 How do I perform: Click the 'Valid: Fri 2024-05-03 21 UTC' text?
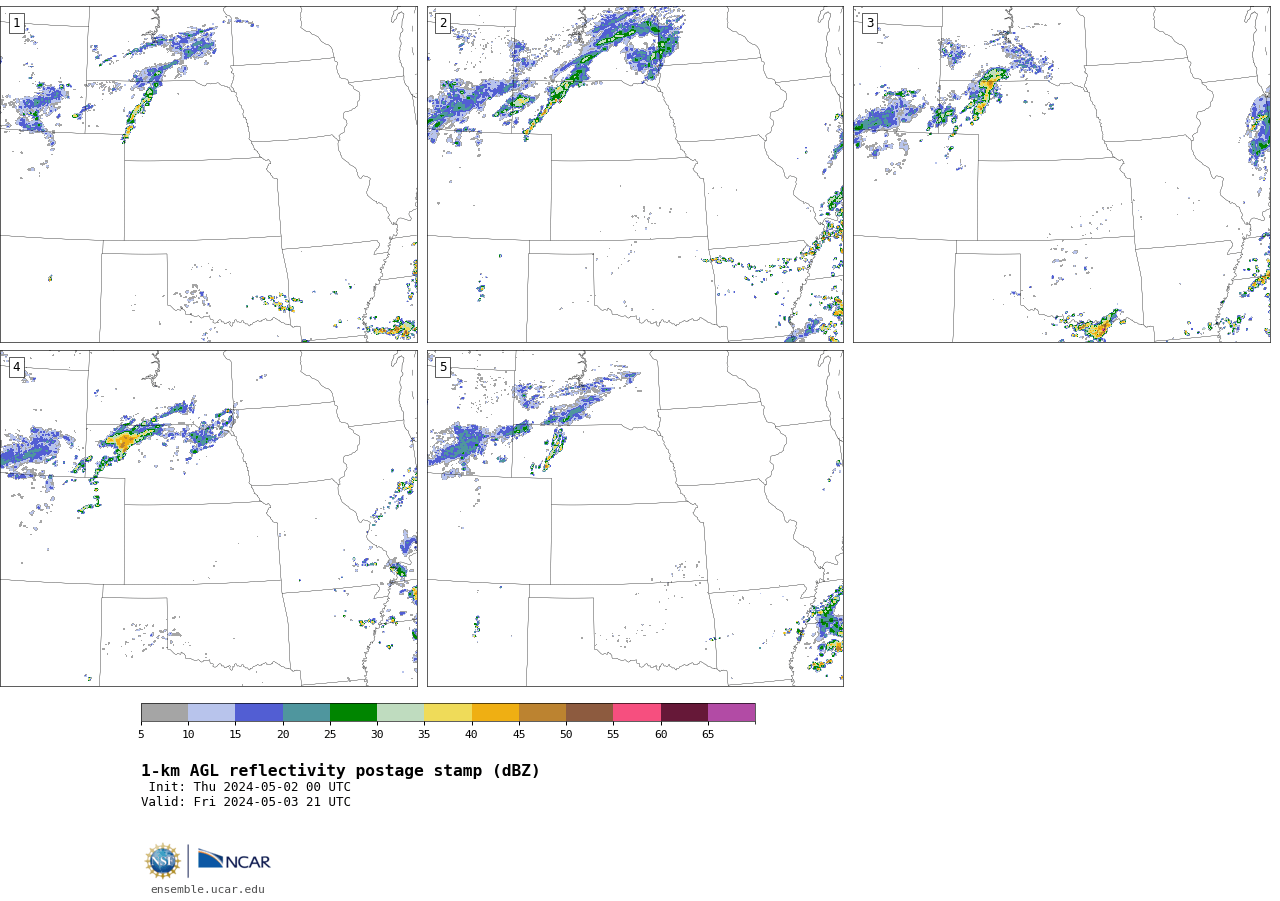(x=246, y=802)
